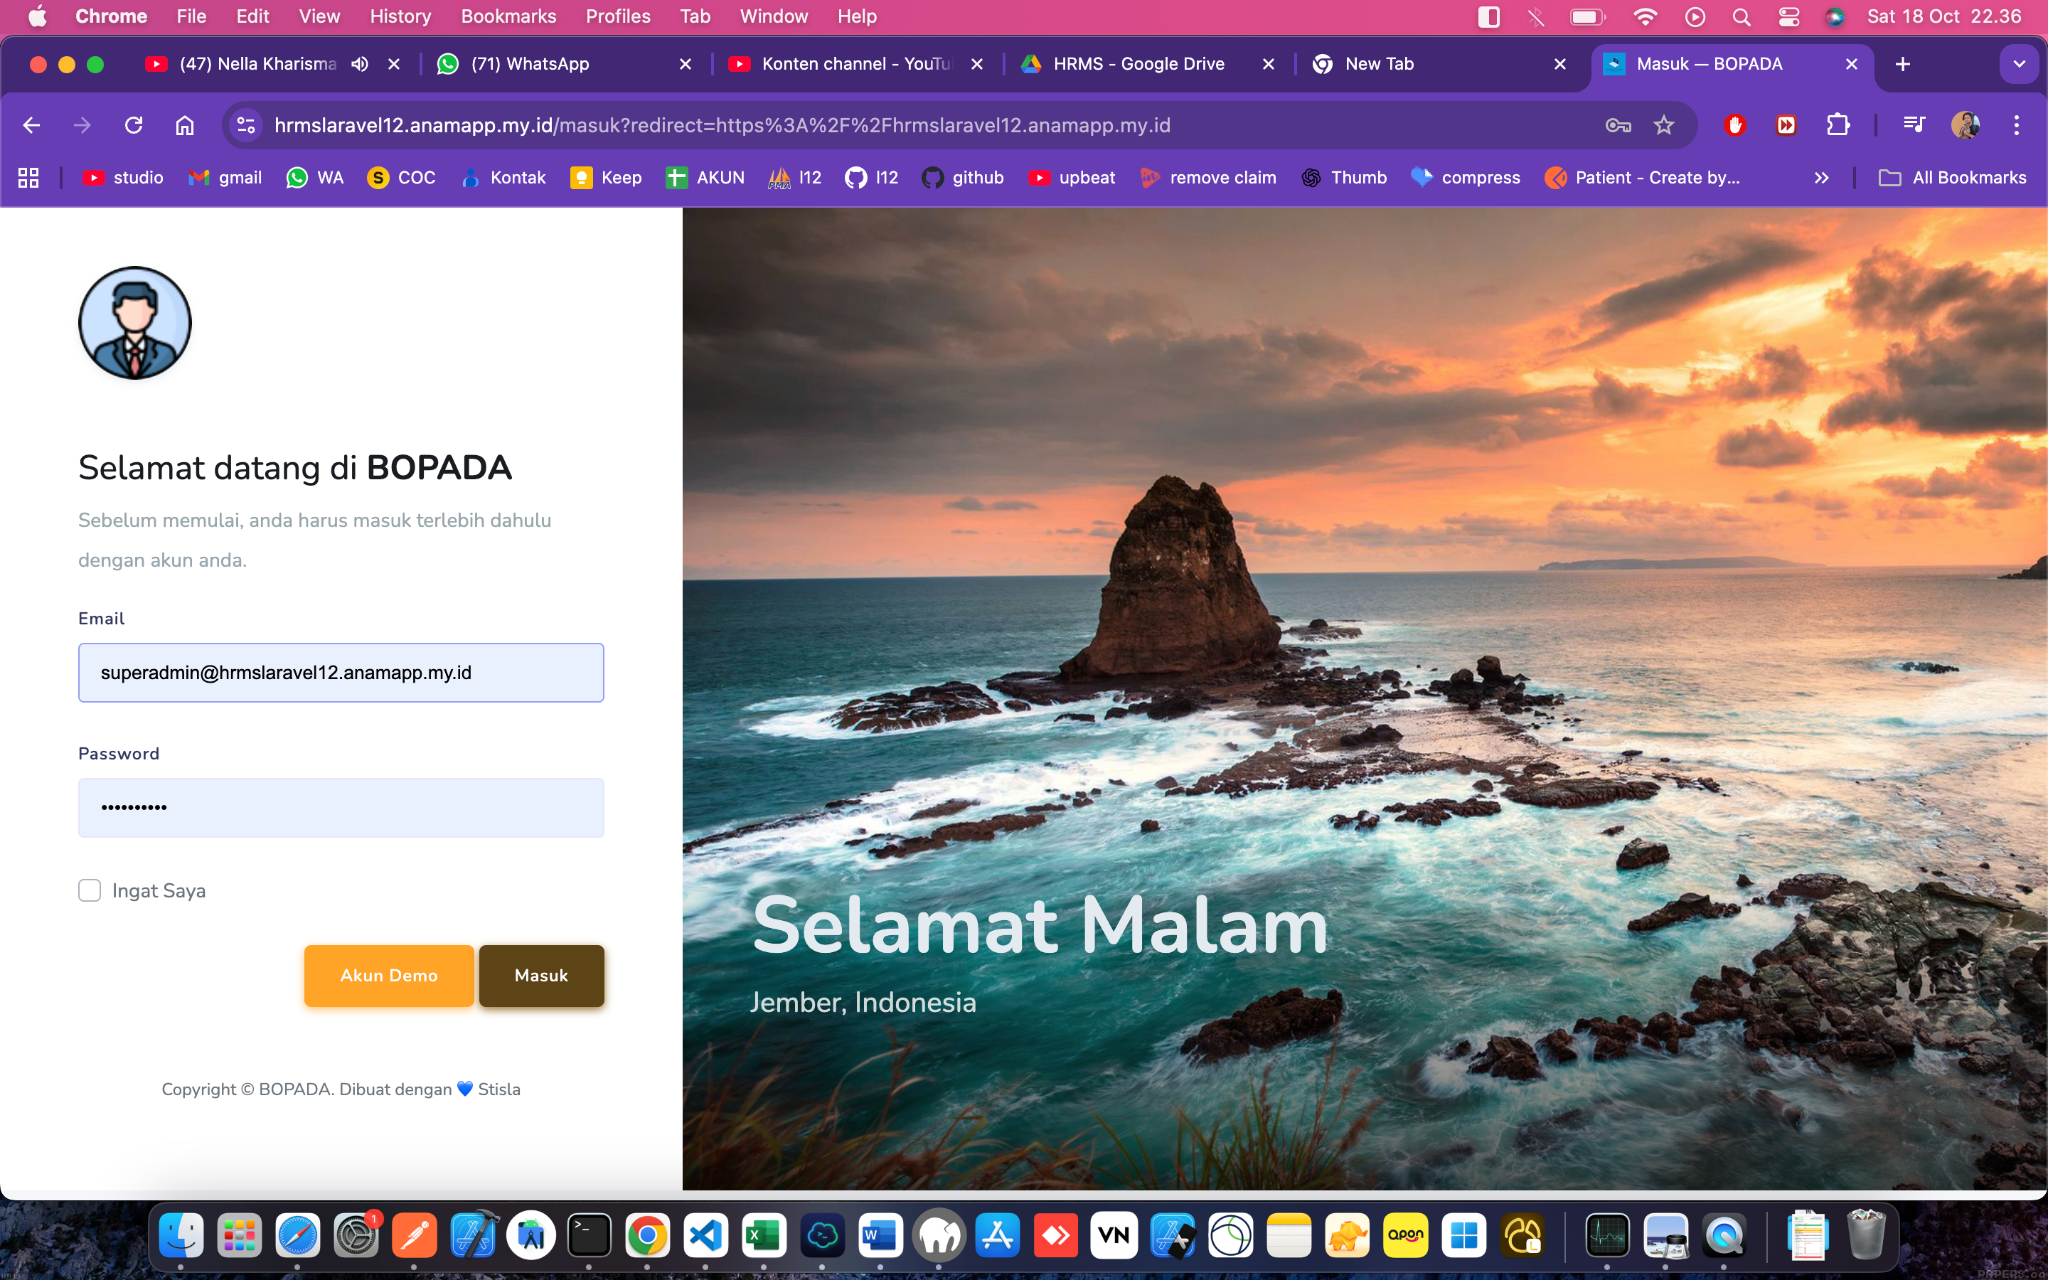
Task: Open the Extensions puzzle icon
Action: [1837, 125]
